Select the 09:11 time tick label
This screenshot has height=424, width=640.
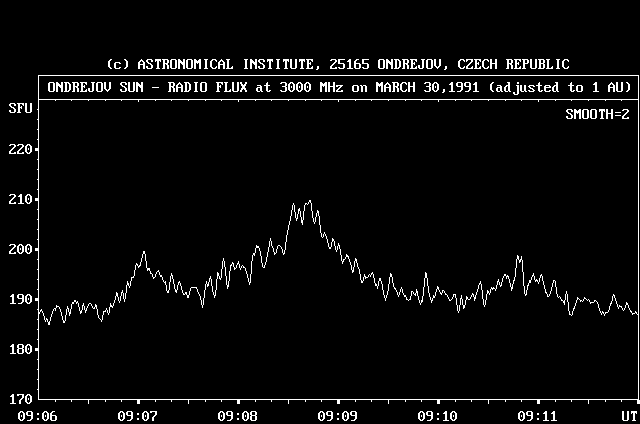click(x=539, y=415)
